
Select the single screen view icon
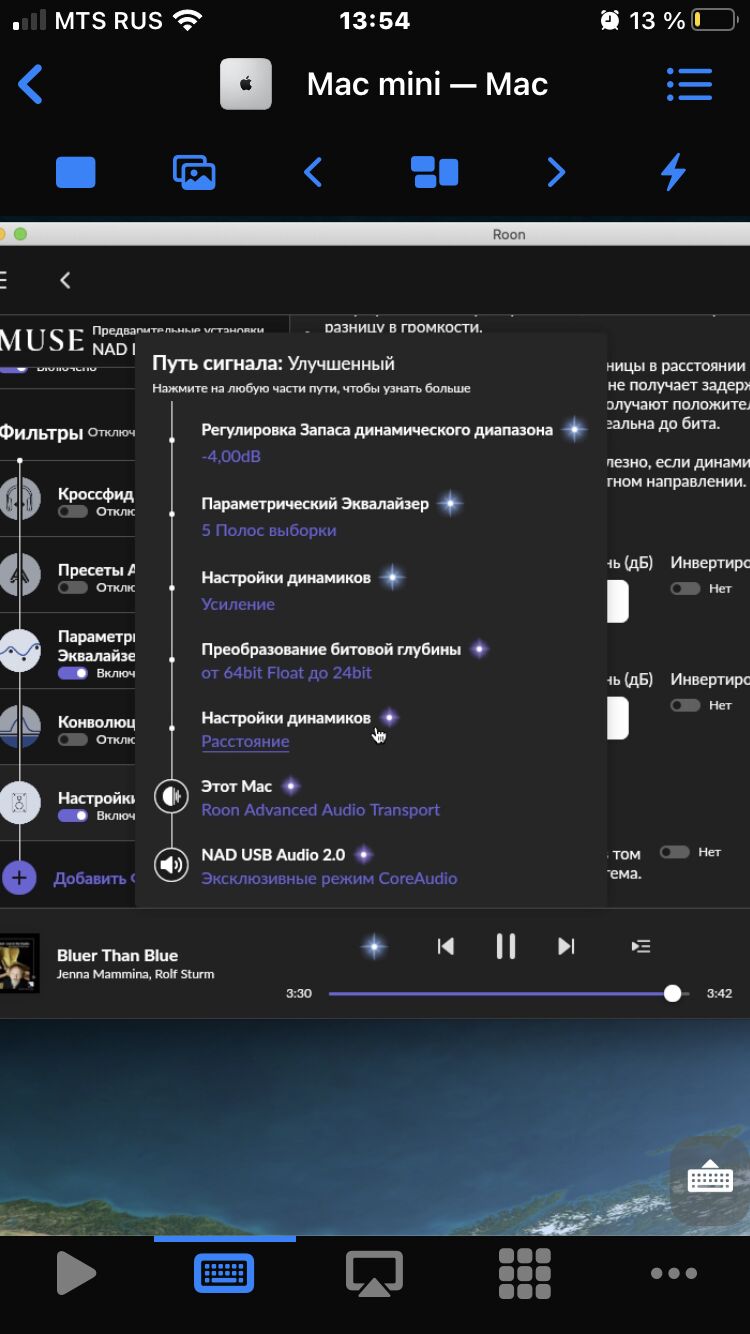(76, 173)
